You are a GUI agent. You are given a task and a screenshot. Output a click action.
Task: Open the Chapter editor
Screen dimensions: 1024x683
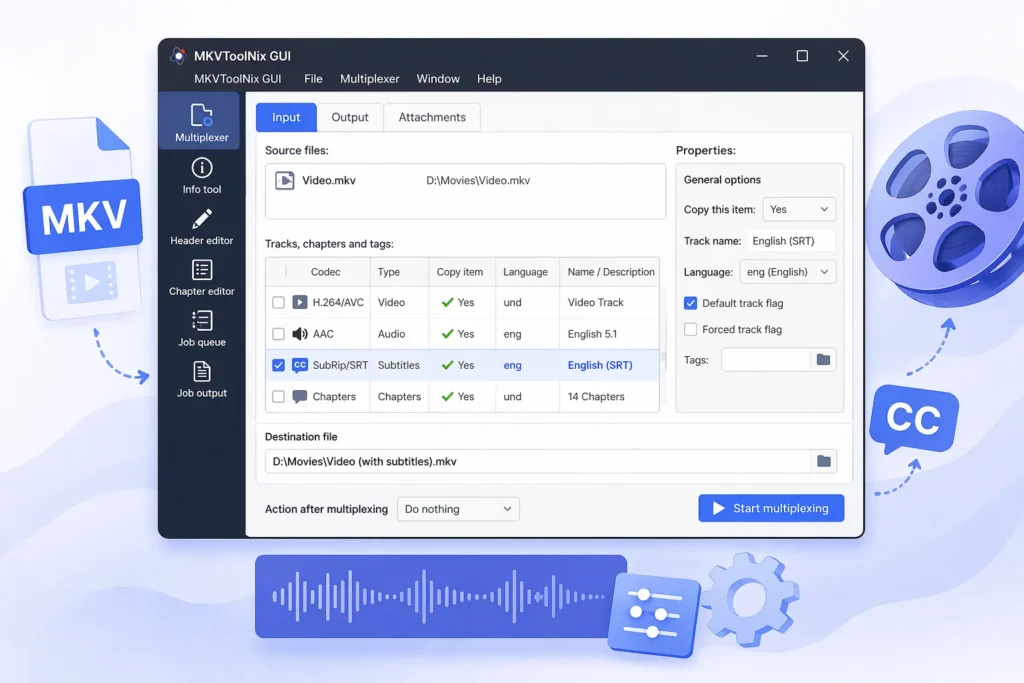[201, 278]
